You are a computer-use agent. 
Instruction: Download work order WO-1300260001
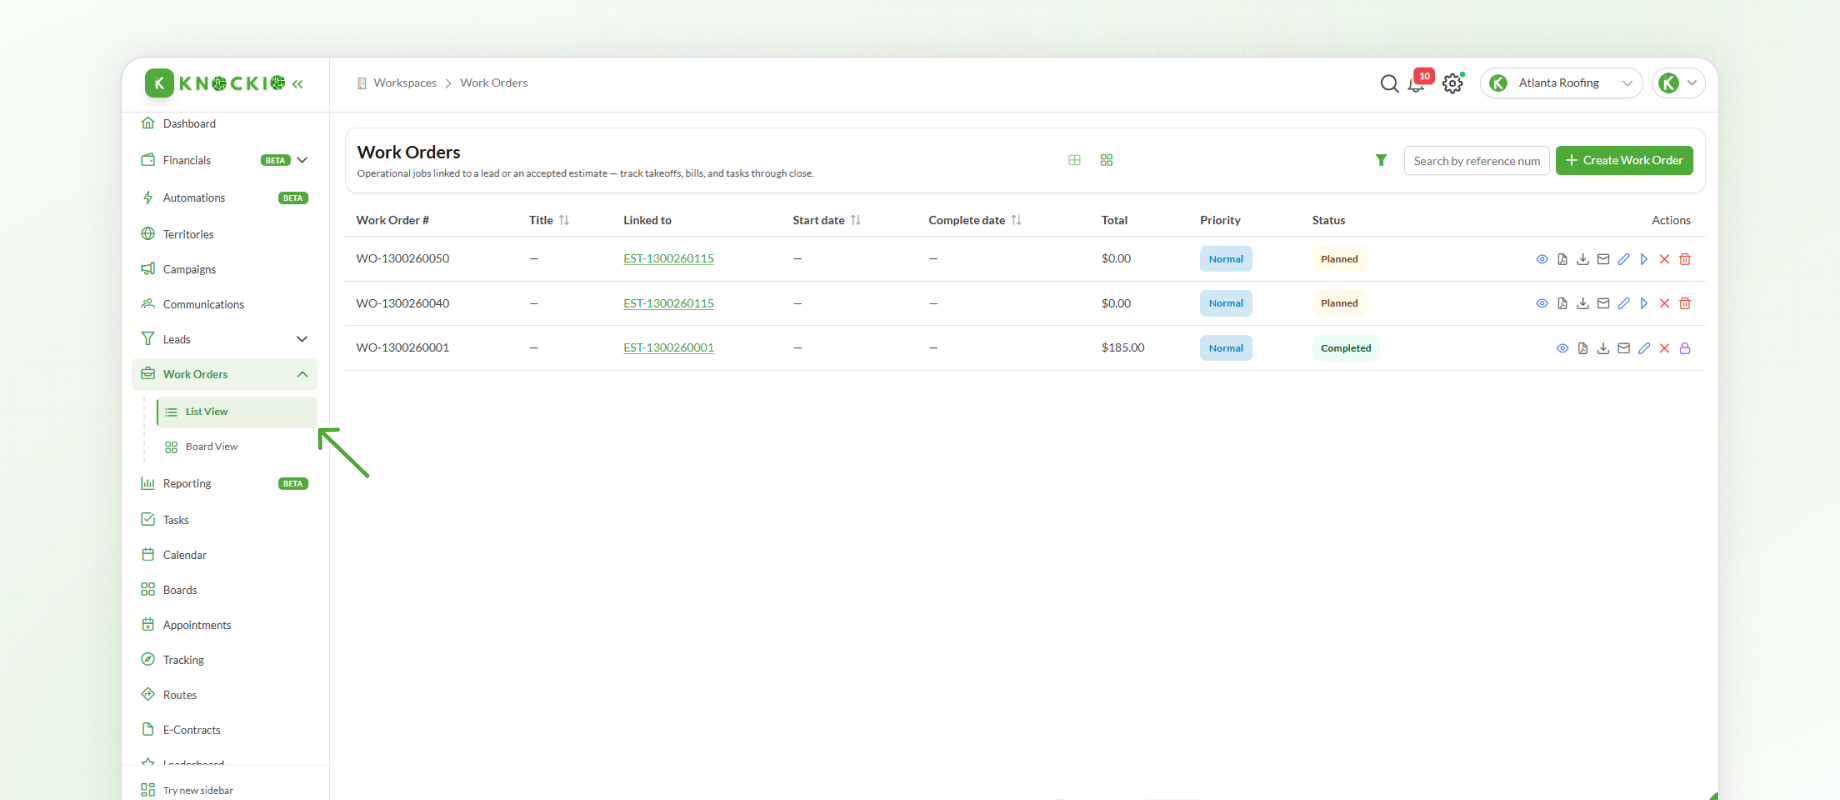pos(1603,348)
